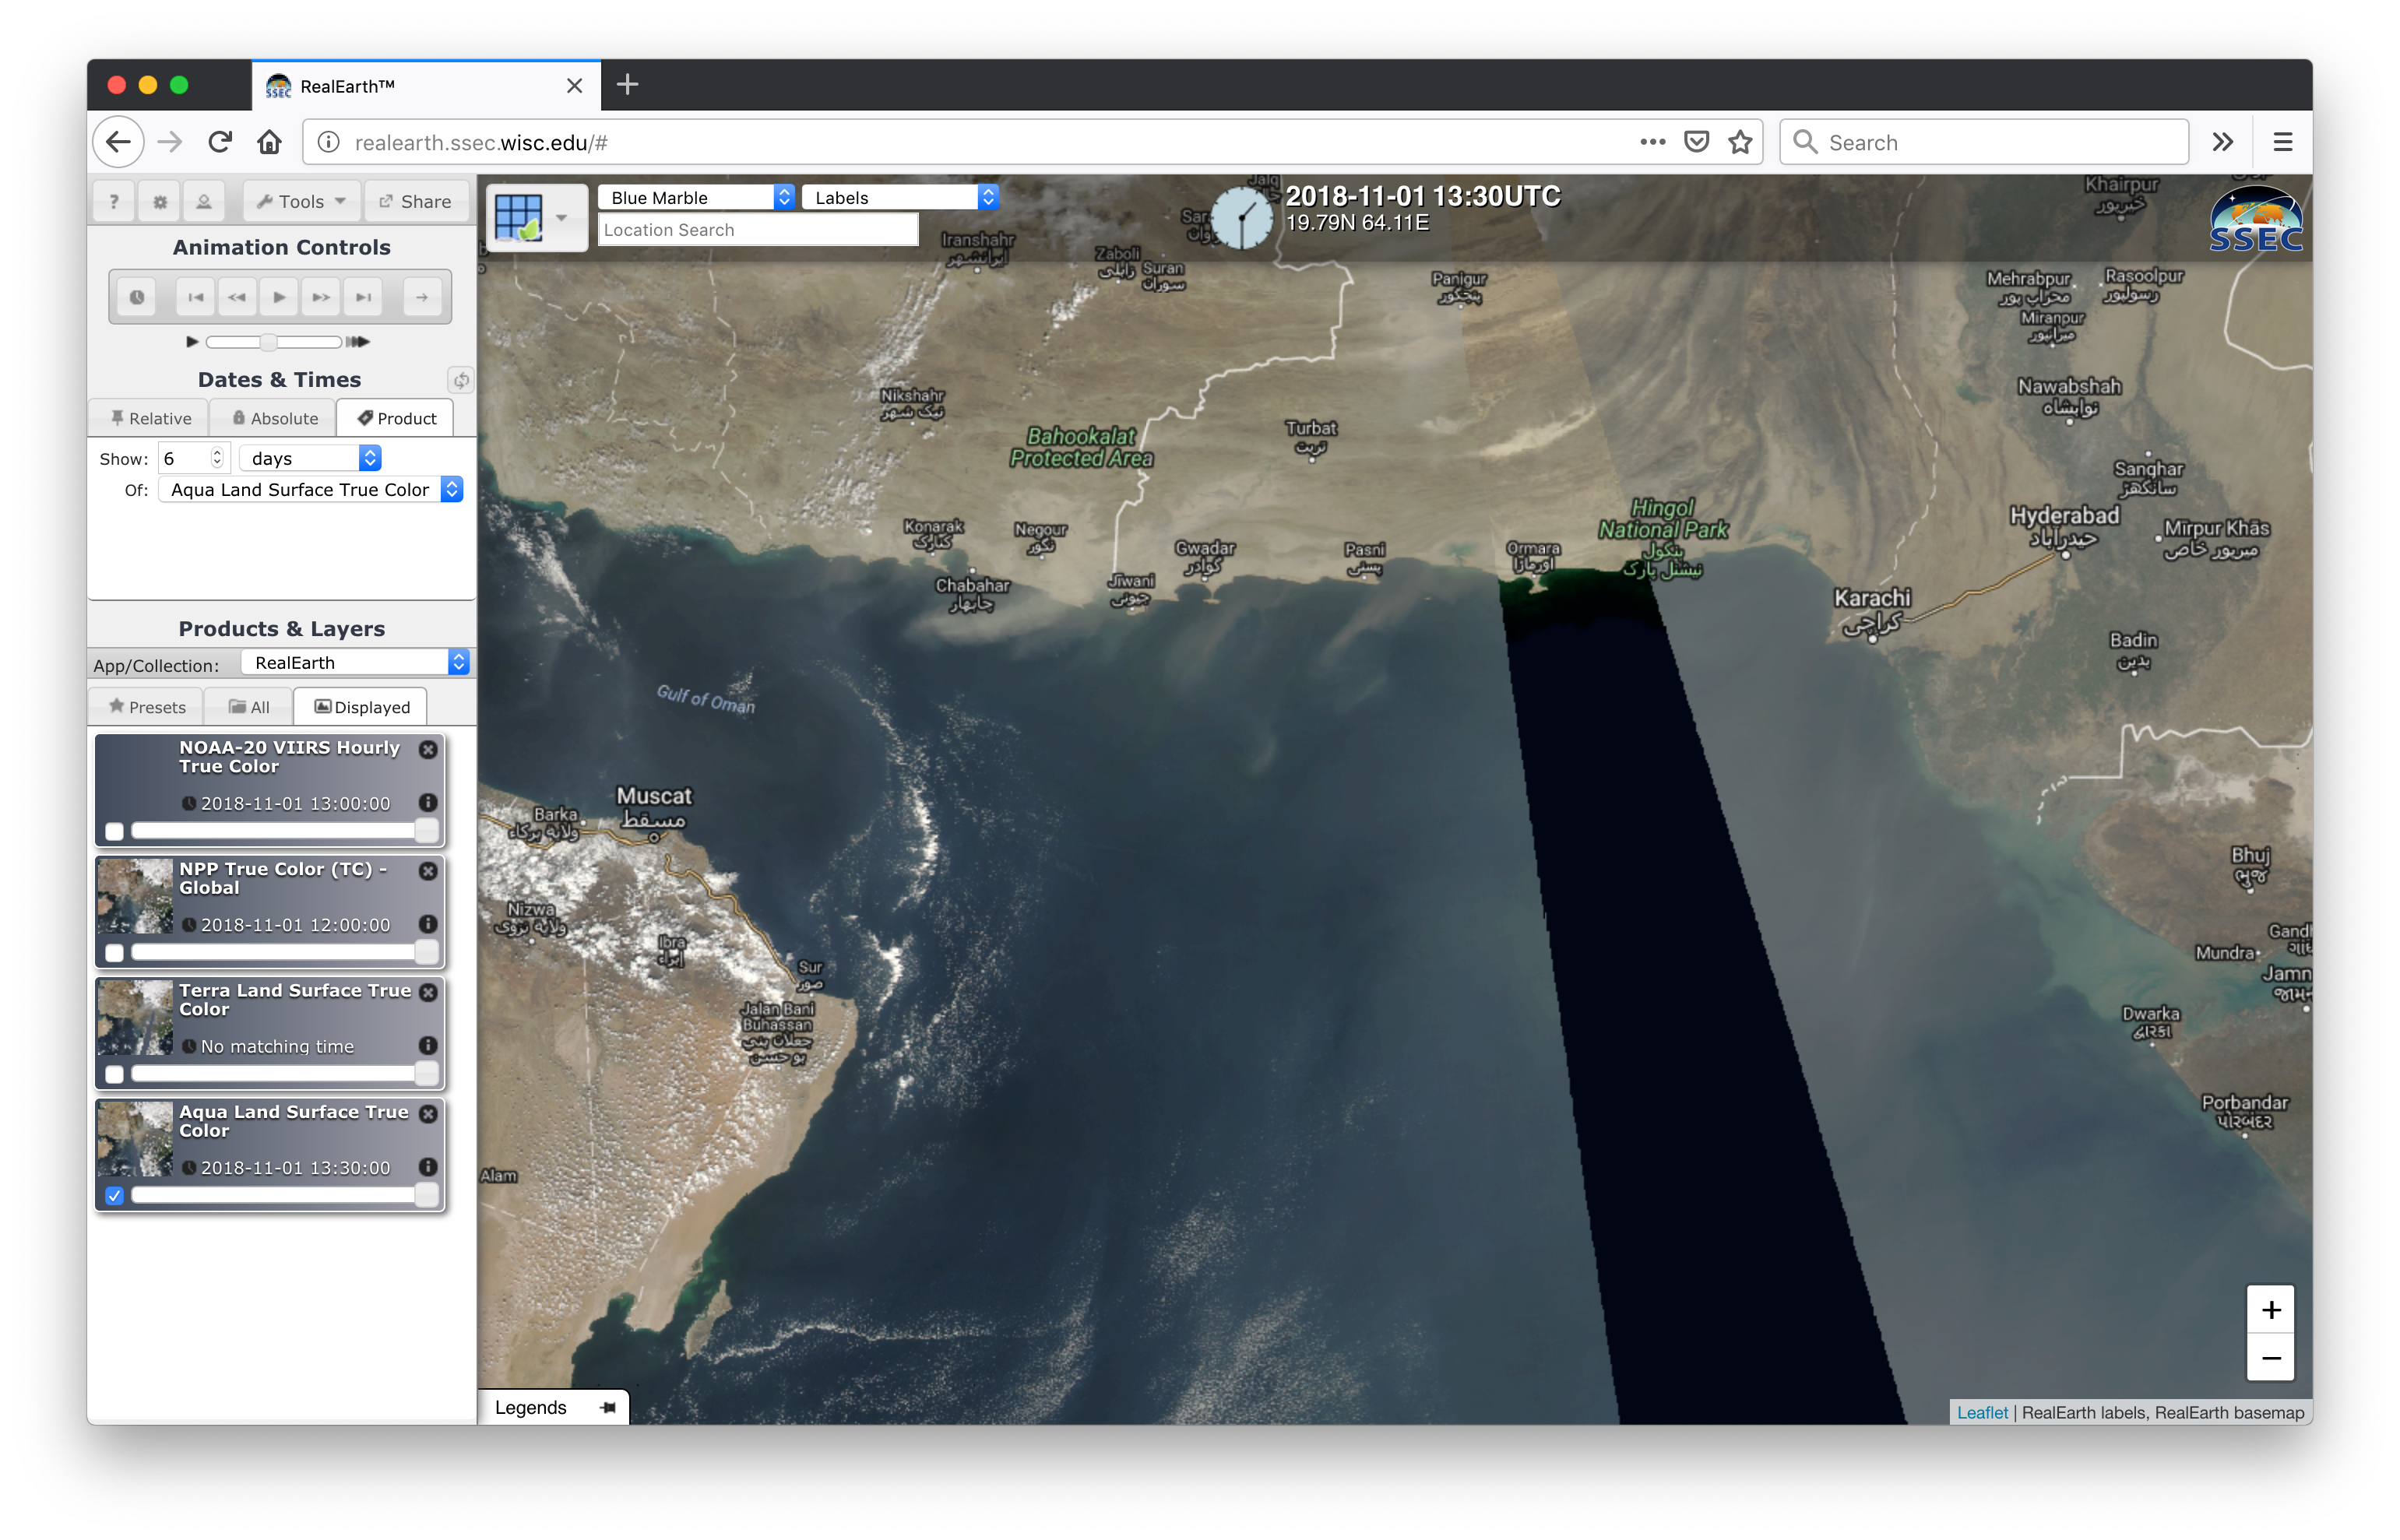Viewport: 2400px width, 1540px height.
Task: Click the SSEC logo
Action: tap(2256, 219)
